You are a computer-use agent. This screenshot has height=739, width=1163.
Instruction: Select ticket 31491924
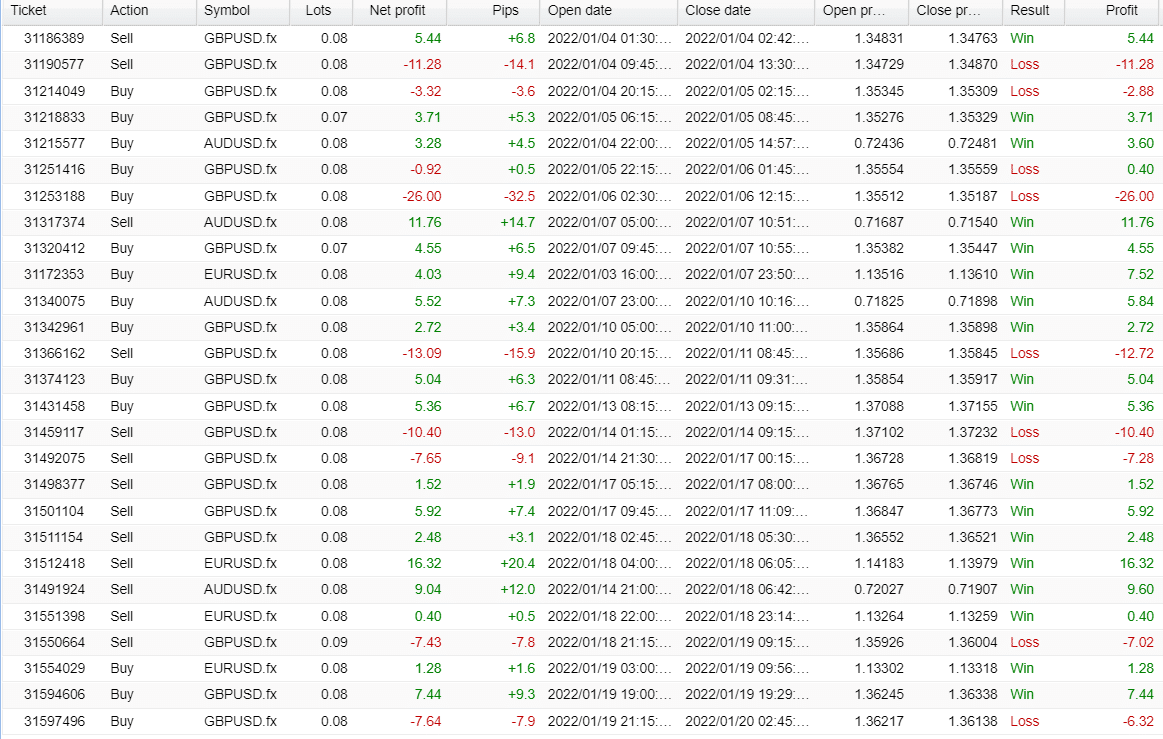click(54, 589)
